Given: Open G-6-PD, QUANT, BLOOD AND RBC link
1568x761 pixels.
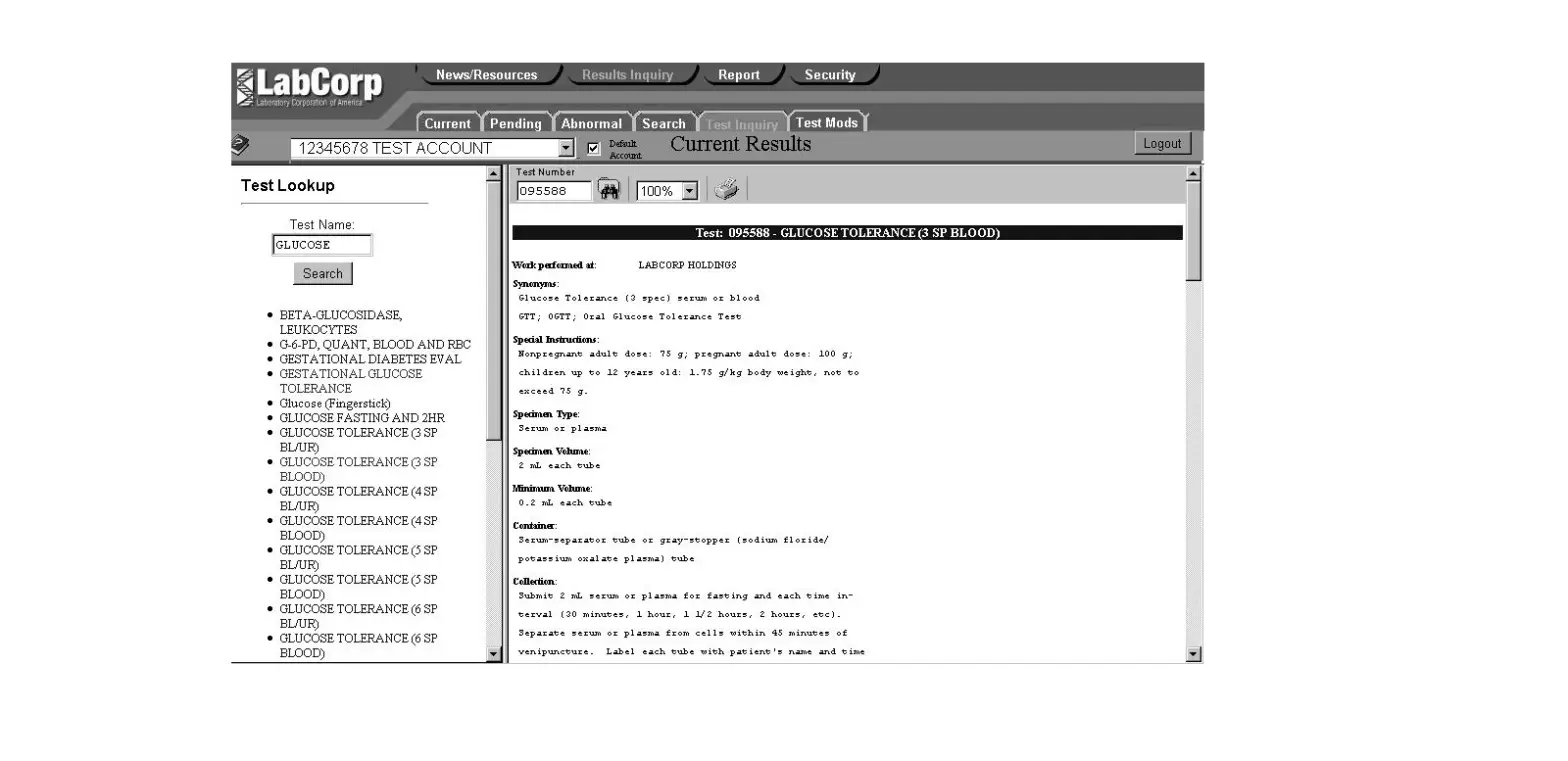Looking at the screenshot, I should coord(375,344).
